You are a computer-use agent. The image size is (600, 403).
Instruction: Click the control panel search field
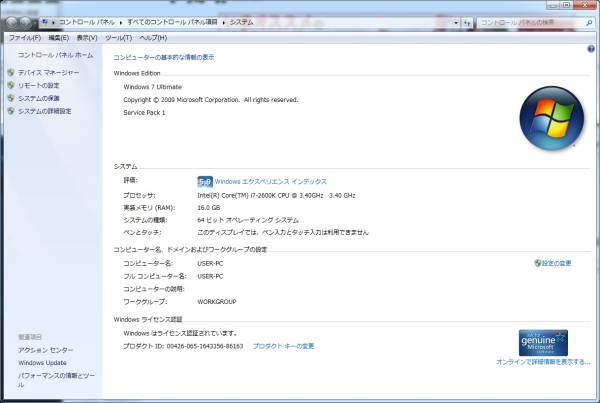(532, 23)
